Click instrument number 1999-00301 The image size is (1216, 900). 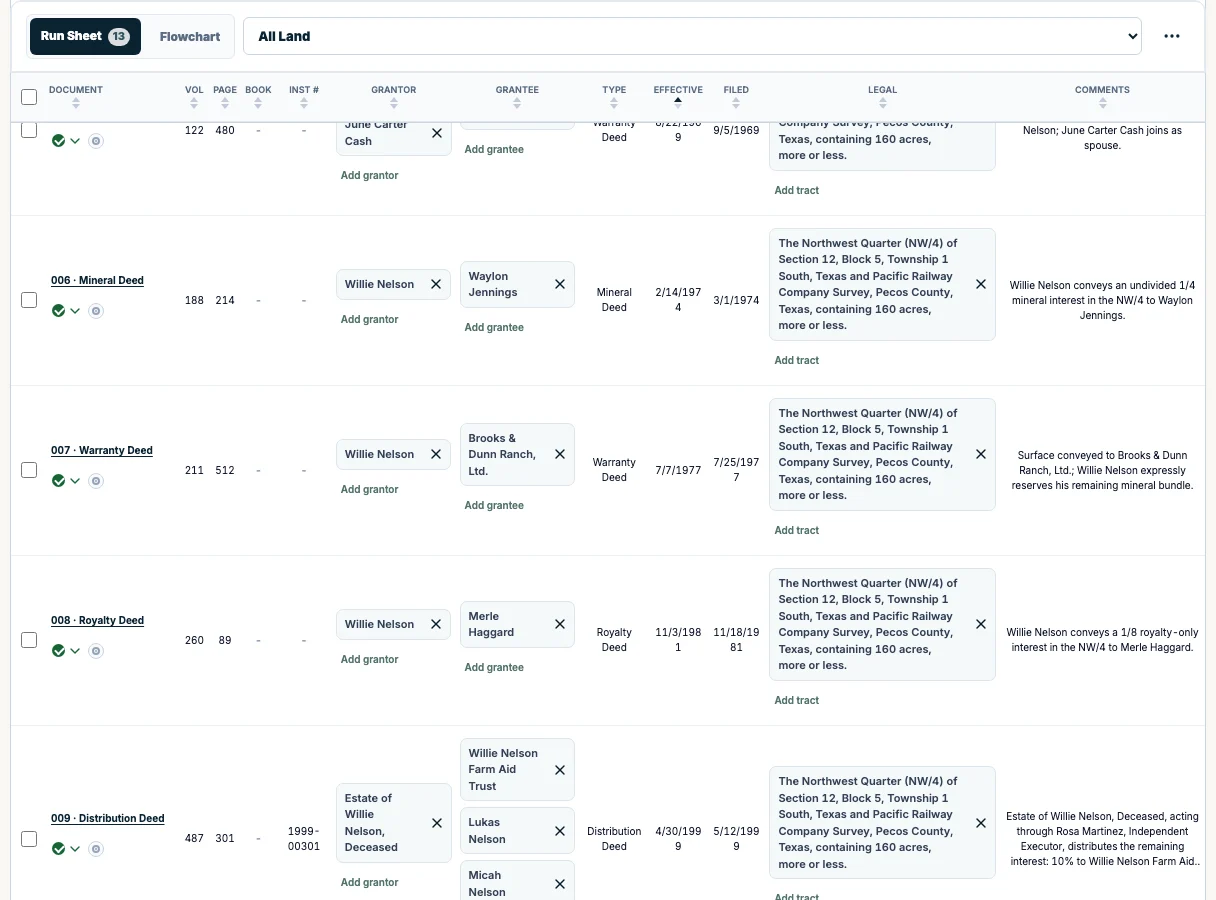tap(304, 838)
